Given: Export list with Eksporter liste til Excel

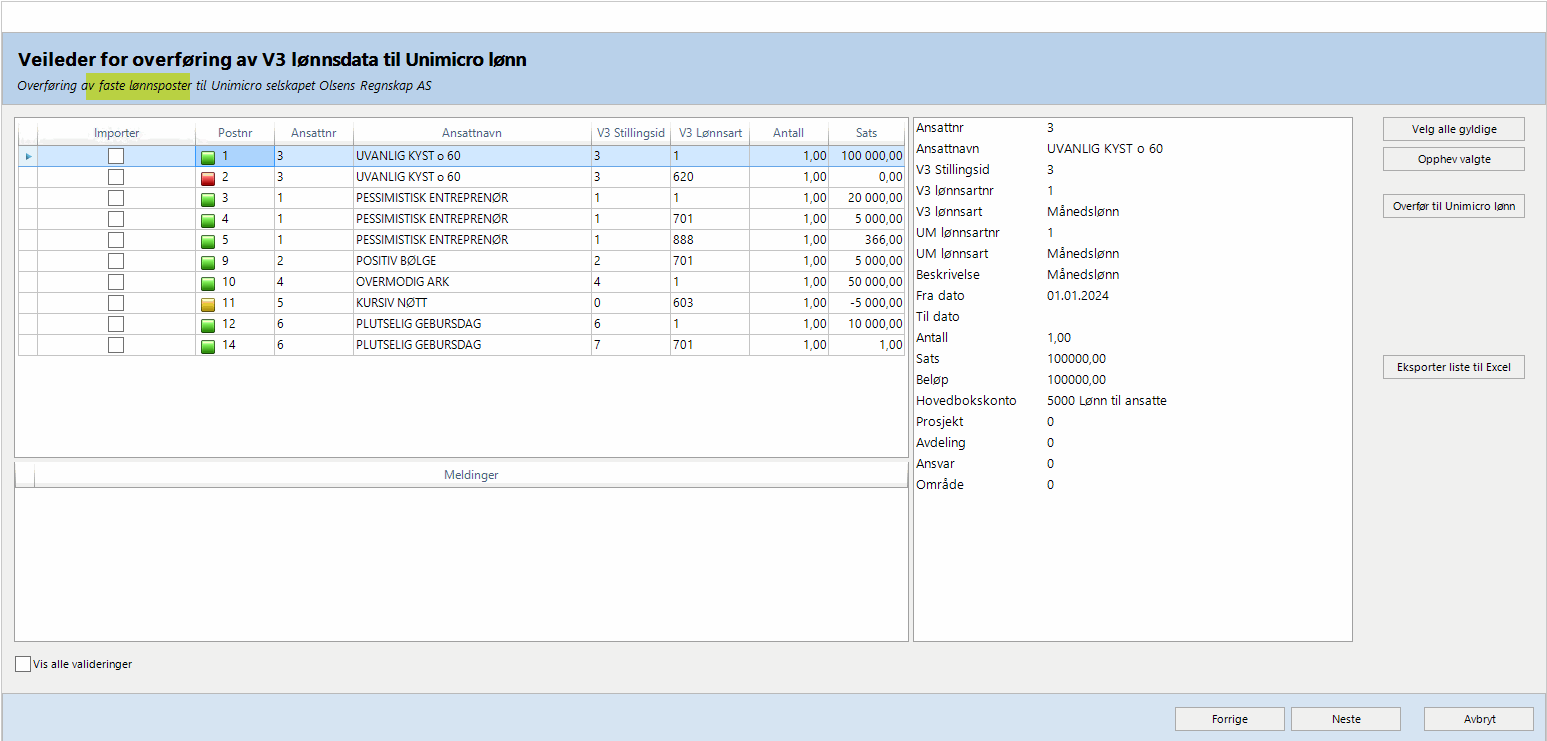Looking at the screenshot, I should tap(1453, 368).
